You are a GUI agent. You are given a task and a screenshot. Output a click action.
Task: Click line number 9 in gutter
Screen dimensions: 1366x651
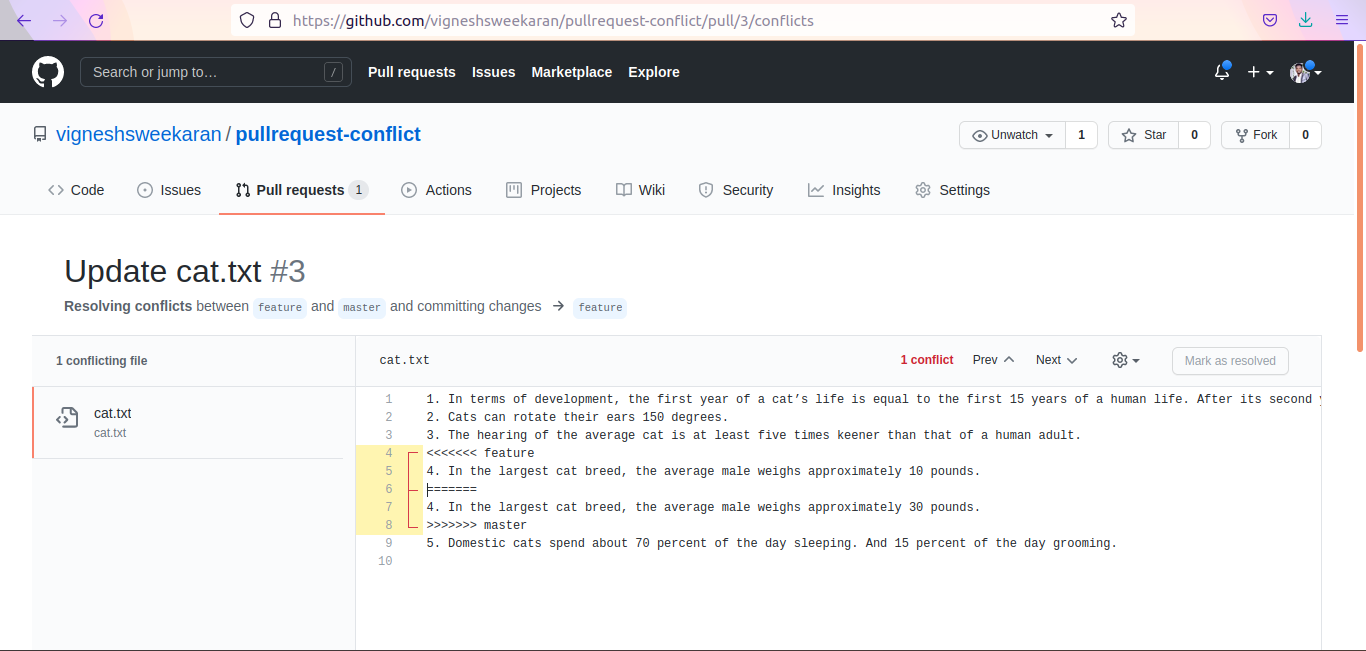click(x=388, y=543)
